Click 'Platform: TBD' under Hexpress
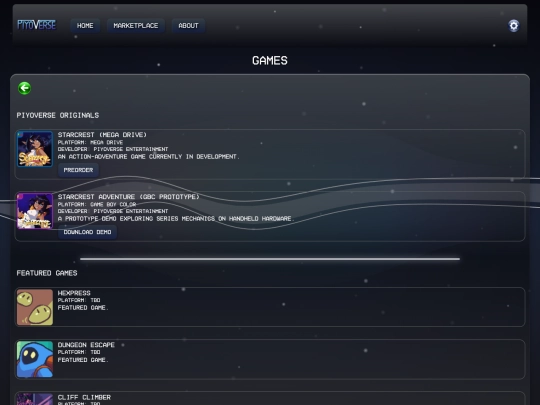 pos(79,300)
